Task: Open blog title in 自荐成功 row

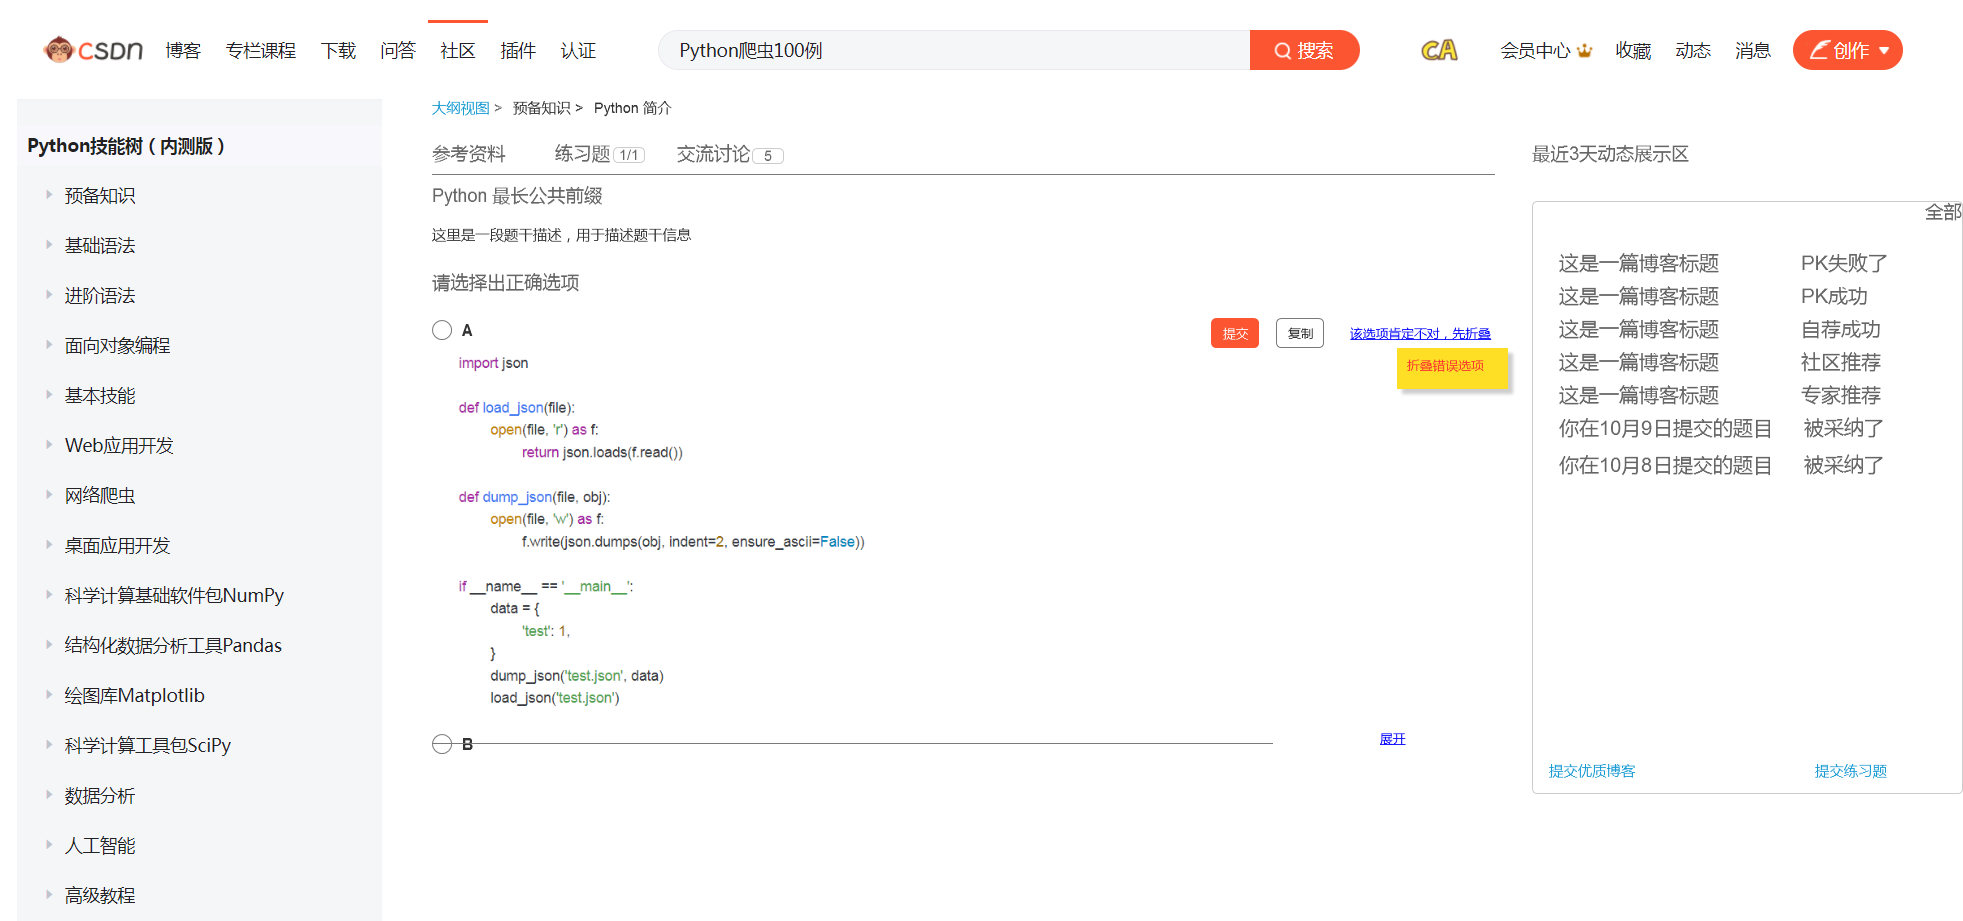Action: [x=1638, y=329]
